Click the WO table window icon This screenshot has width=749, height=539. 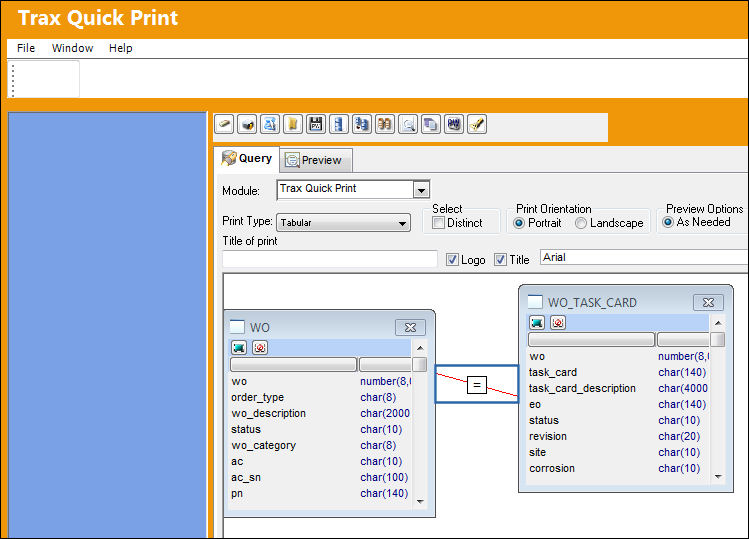[237, 326]
